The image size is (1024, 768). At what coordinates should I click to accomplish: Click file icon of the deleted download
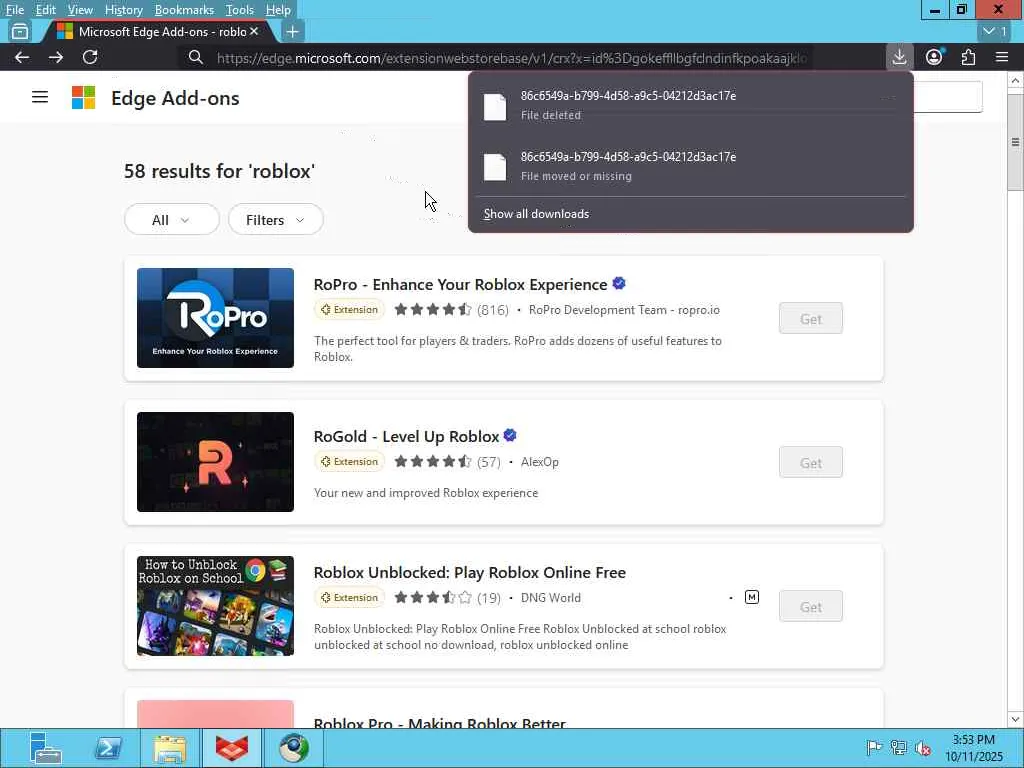tap(495, 106)
